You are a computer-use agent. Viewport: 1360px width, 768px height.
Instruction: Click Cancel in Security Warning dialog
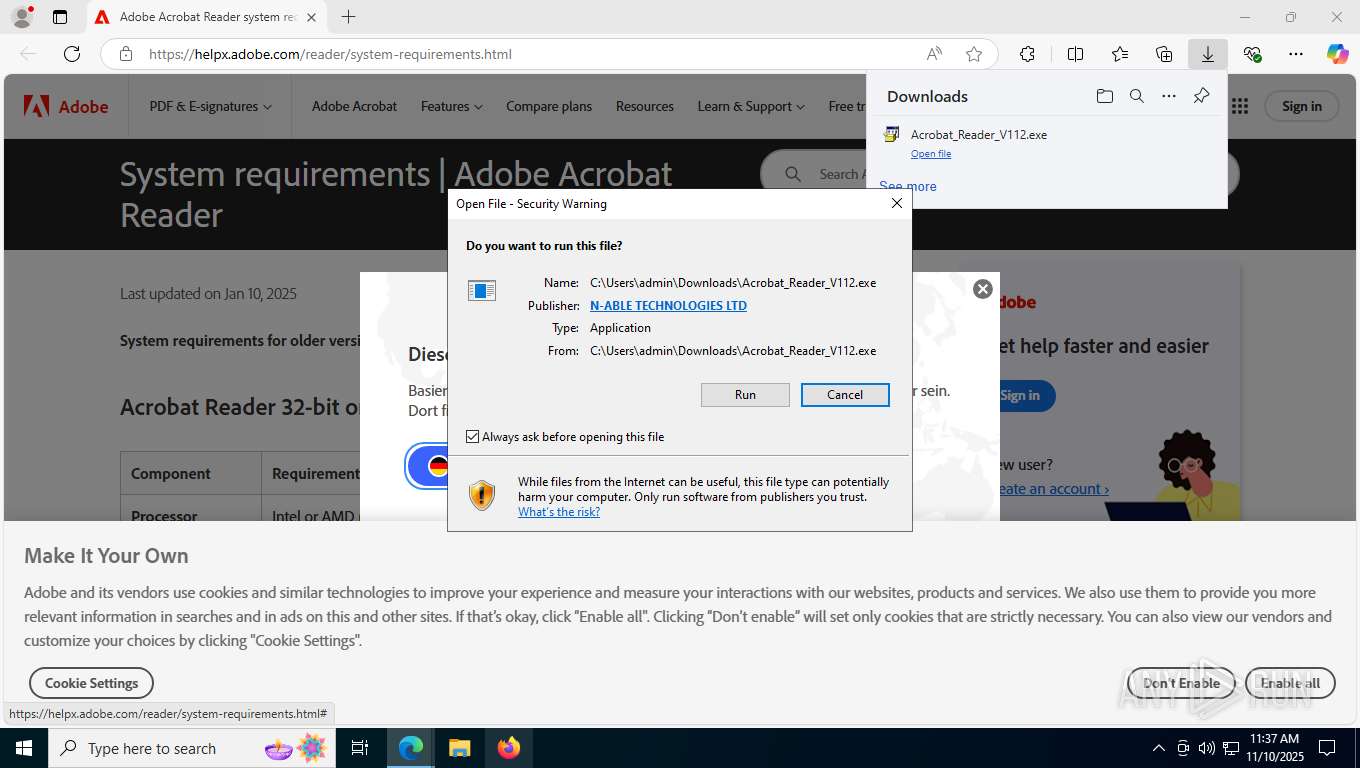tap(845, 395)
